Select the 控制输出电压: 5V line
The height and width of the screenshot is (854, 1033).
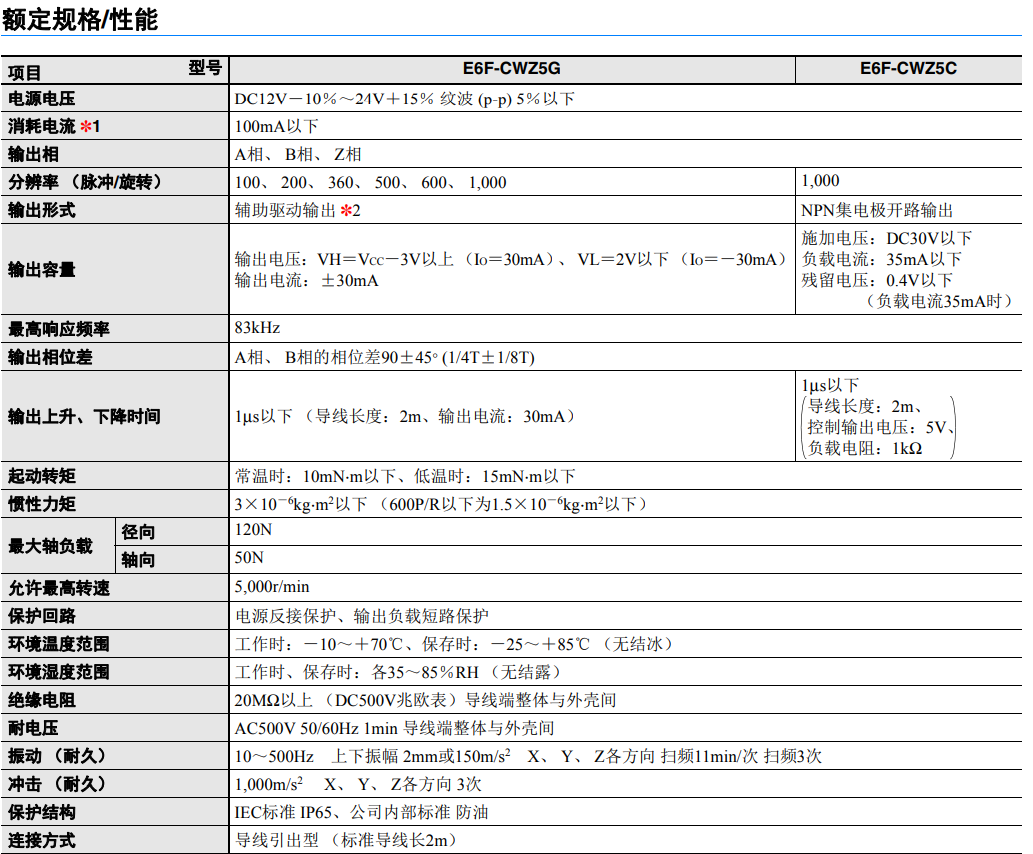881,427
